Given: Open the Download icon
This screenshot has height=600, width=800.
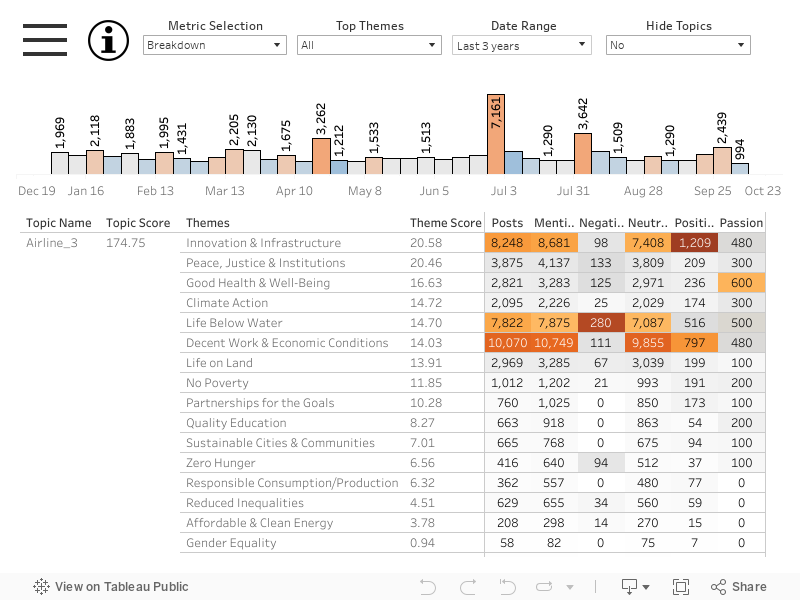Looking at the screenshot, I should pyautogui.click(x=630, y=587).
